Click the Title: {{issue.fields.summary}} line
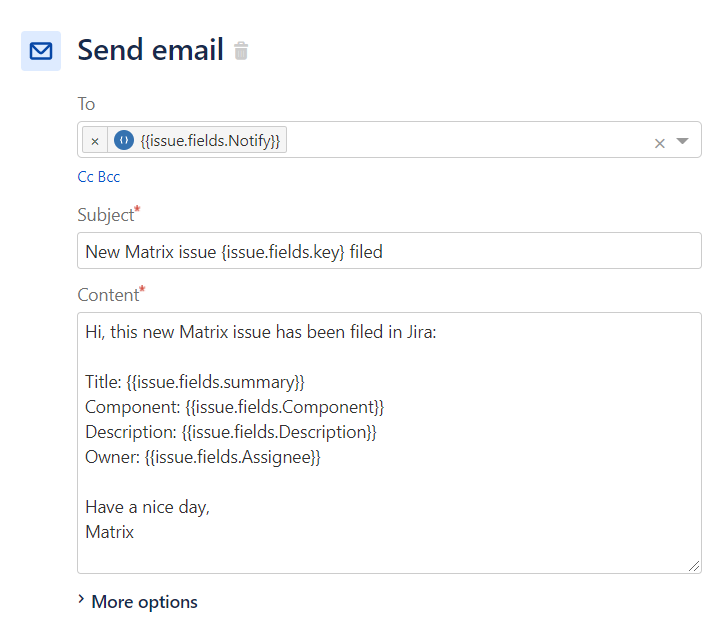Screen dimensions: 721x627 point(195,382)
